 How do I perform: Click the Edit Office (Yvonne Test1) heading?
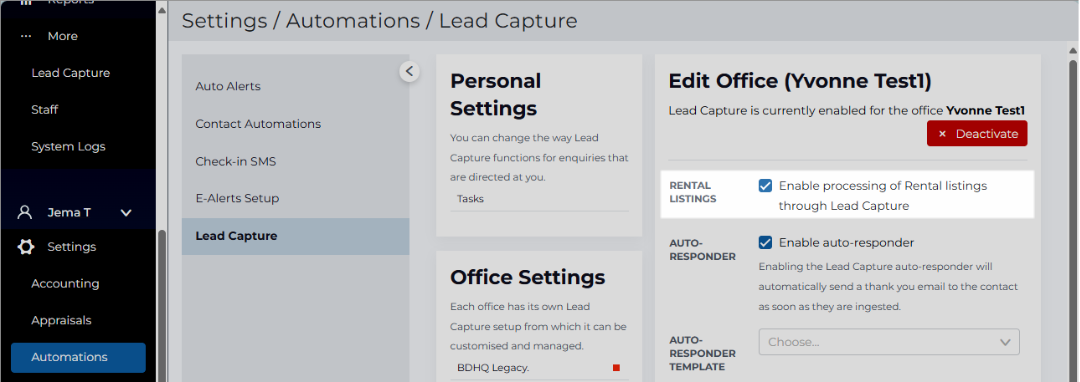[800, 81]
